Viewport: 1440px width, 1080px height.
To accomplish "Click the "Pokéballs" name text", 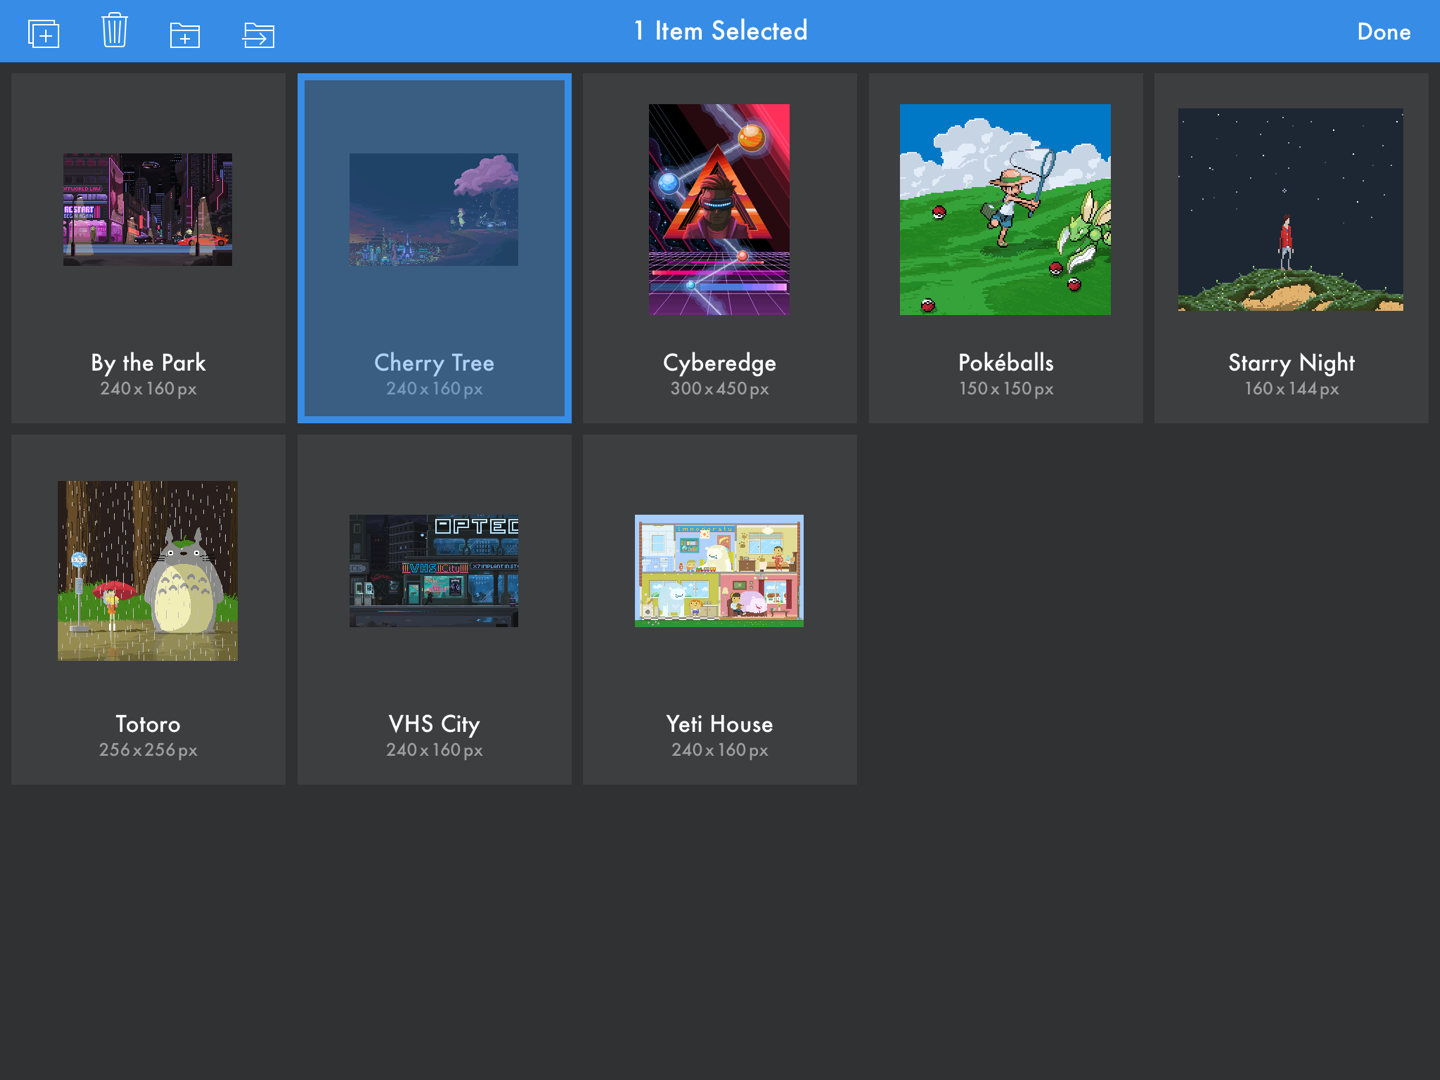I will point(1005,363).
